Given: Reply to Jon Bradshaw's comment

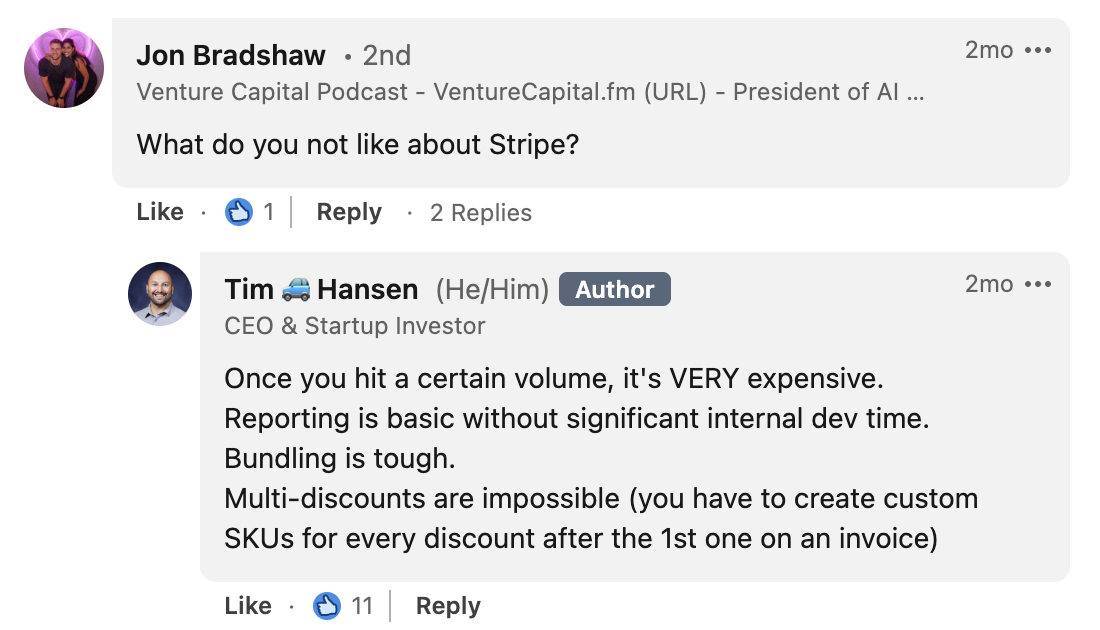Looking at the screenshot, I should coord(349,212).
